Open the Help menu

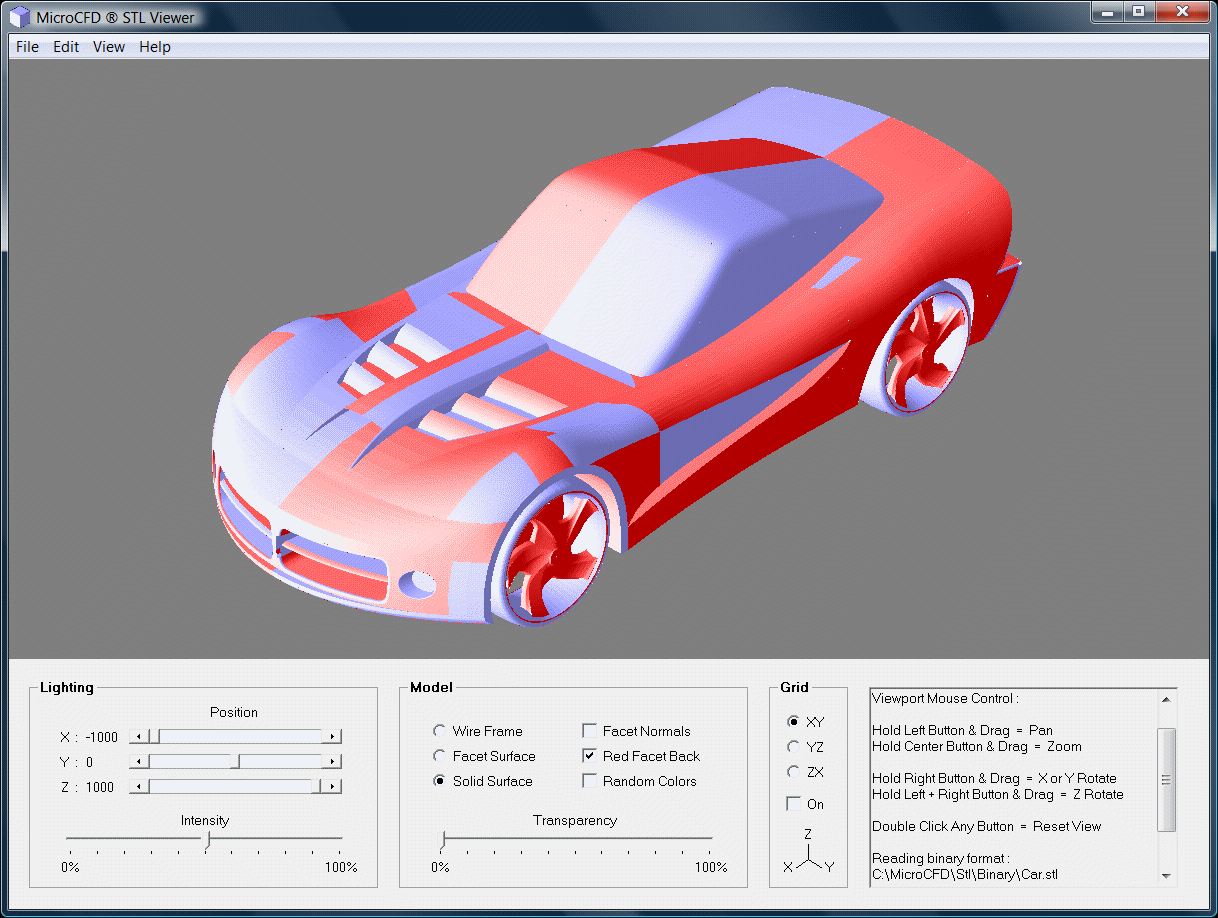pos(155,47)
